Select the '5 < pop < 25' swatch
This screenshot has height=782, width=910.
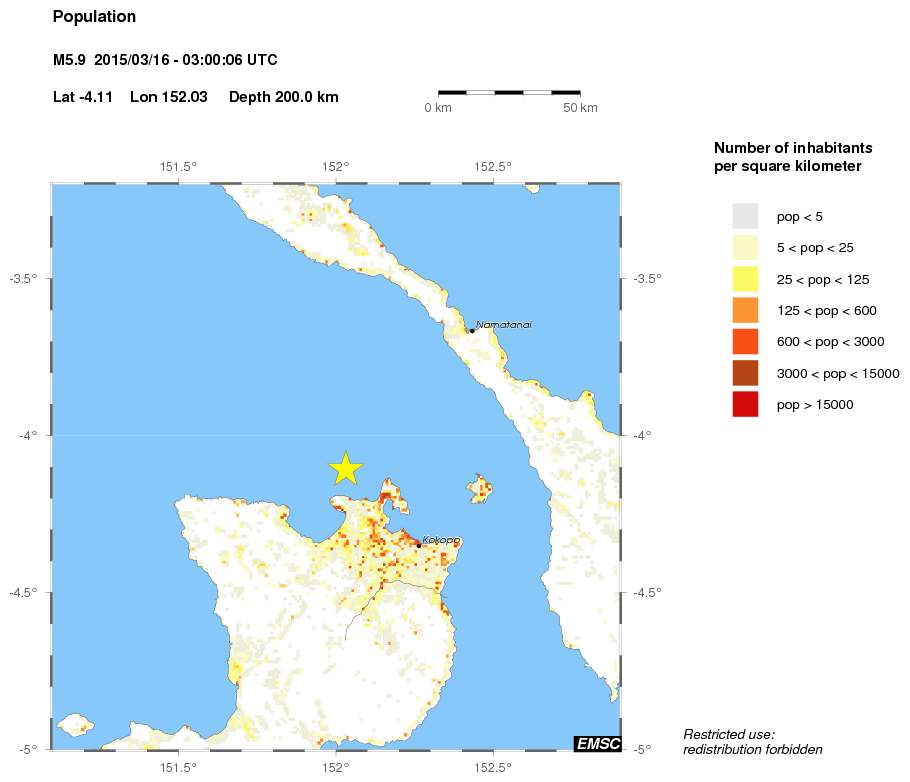pos(745,247)
